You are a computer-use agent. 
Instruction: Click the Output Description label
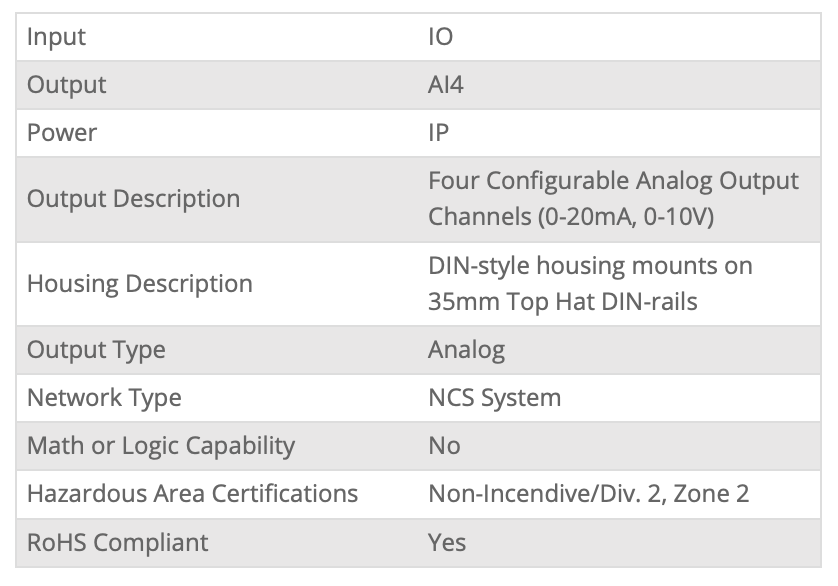(133, 199)
